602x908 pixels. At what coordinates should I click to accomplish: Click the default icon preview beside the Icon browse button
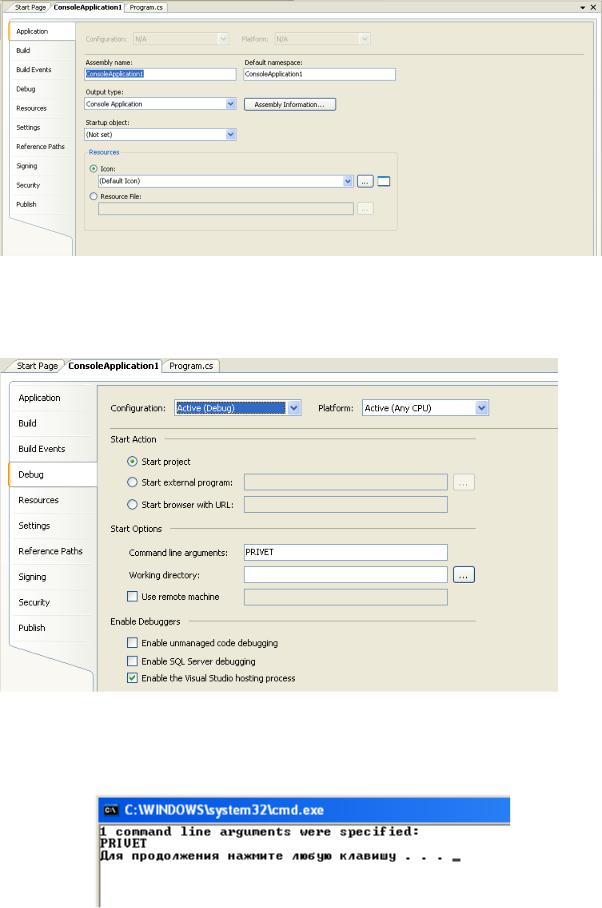point(384,181)
